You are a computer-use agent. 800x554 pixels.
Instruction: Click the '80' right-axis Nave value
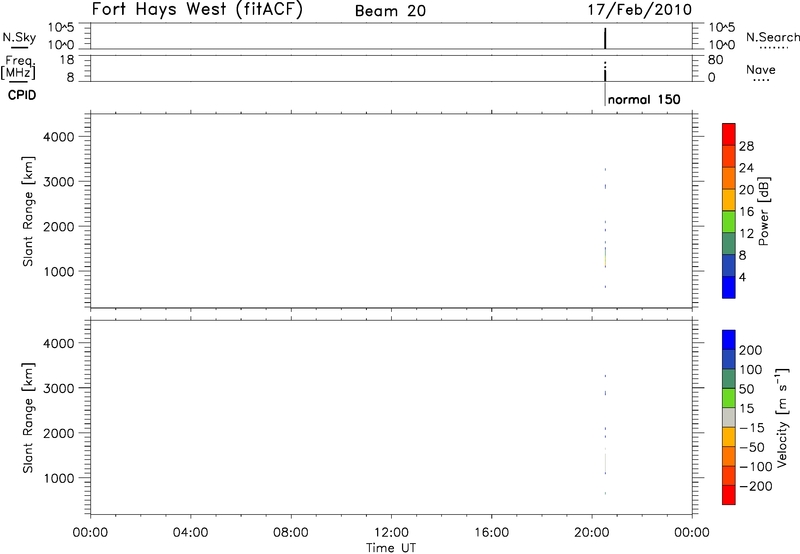point(715,60)
